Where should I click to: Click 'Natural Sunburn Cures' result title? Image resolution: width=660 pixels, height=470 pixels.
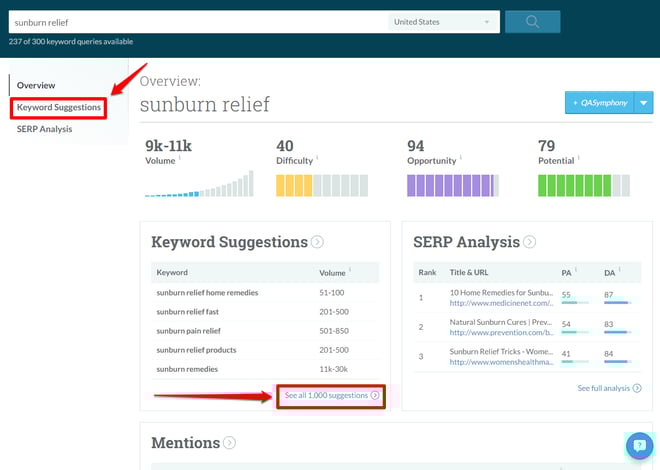click(x=501, y=322)
